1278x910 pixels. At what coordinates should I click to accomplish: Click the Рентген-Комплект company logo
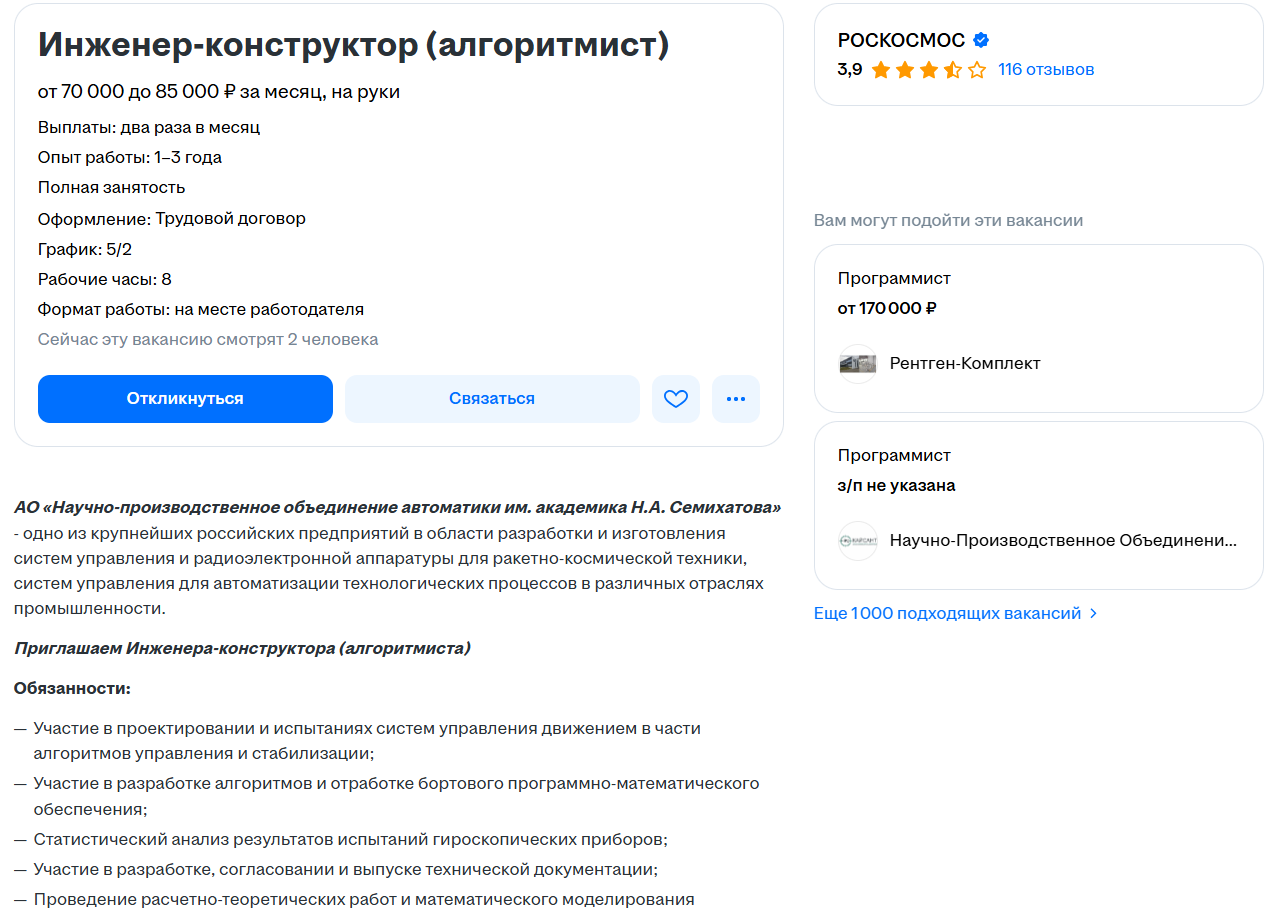pos(857,364)
